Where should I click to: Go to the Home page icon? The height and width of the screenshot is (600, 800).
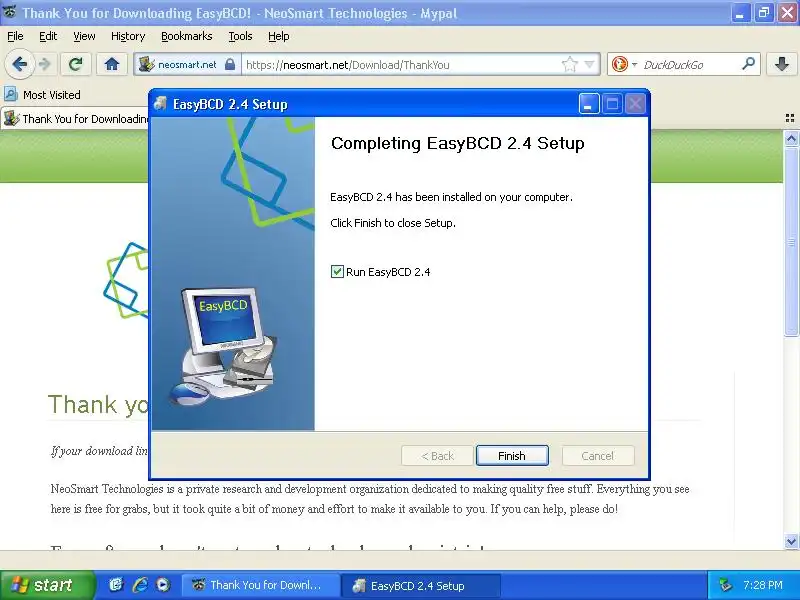pyautogui.click(x=112, y=64)
